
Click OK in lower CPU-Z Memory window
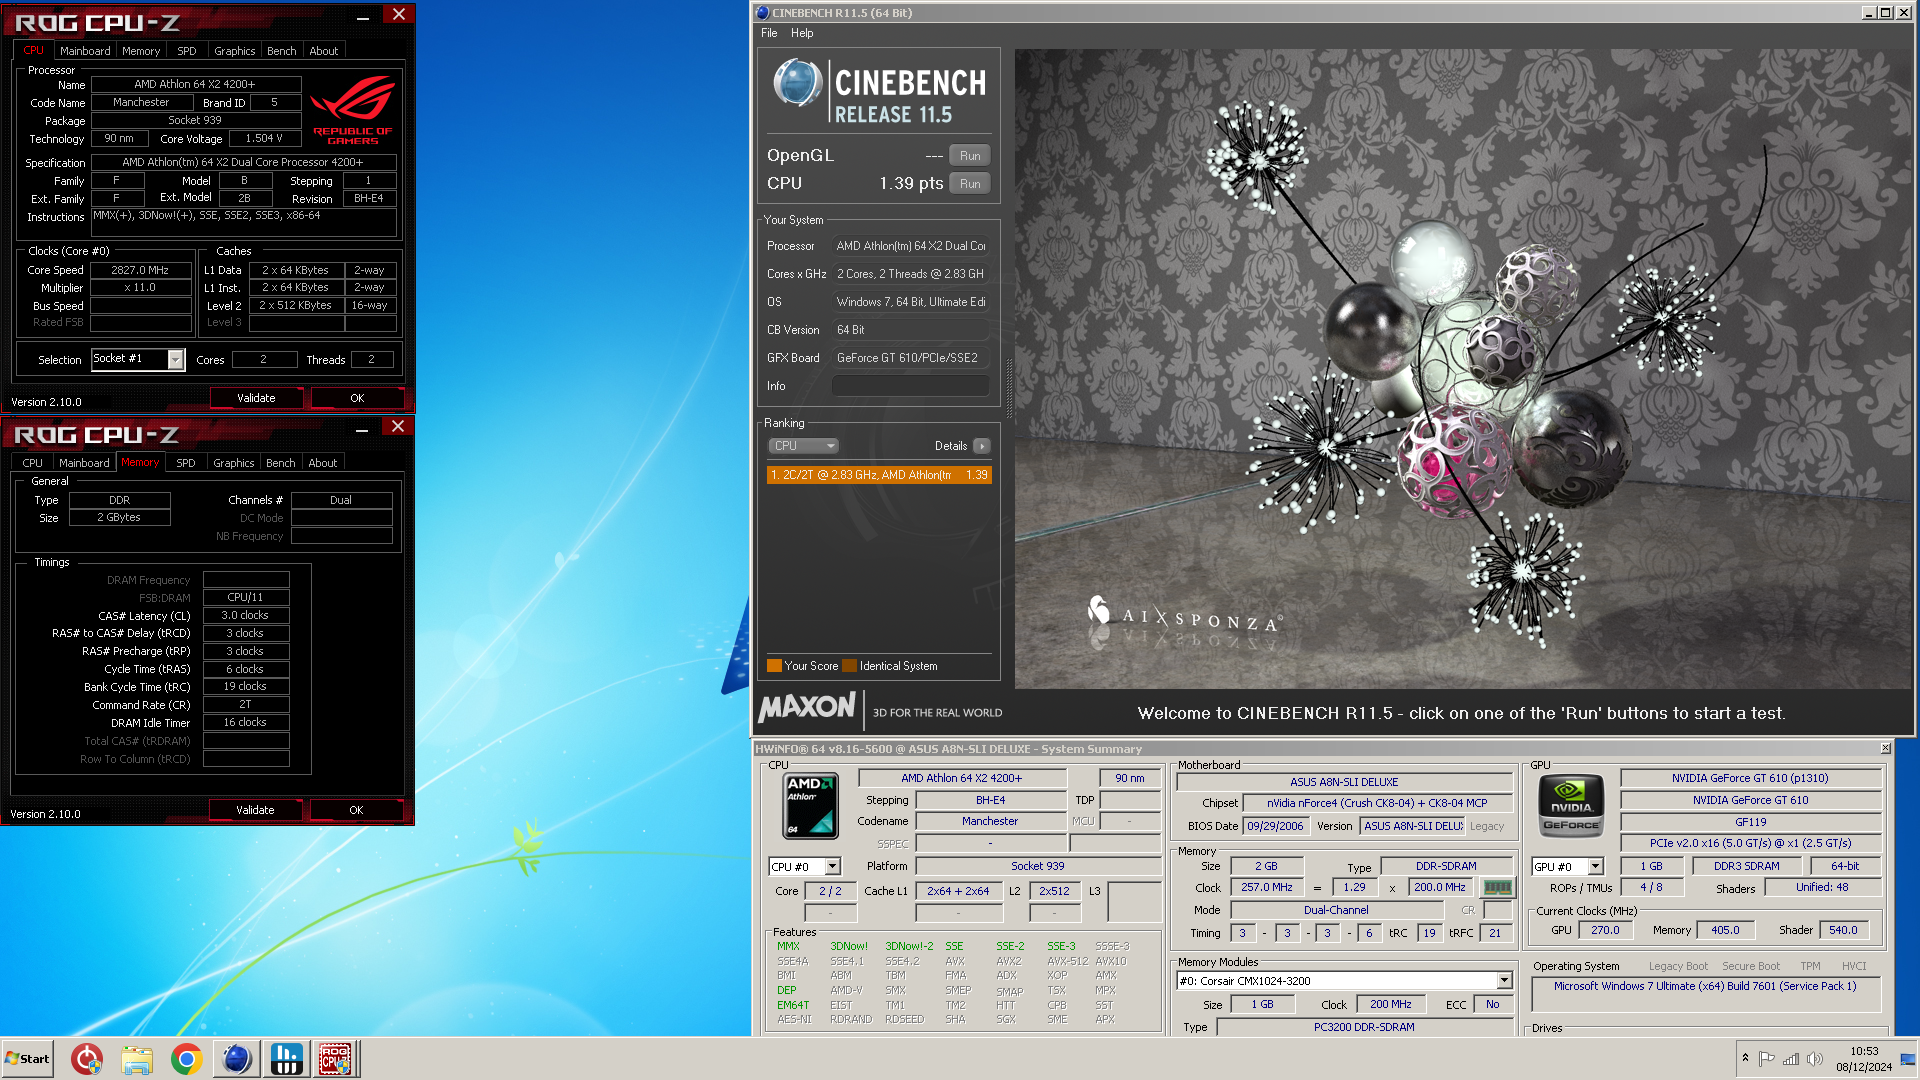[x=356, y=810]
